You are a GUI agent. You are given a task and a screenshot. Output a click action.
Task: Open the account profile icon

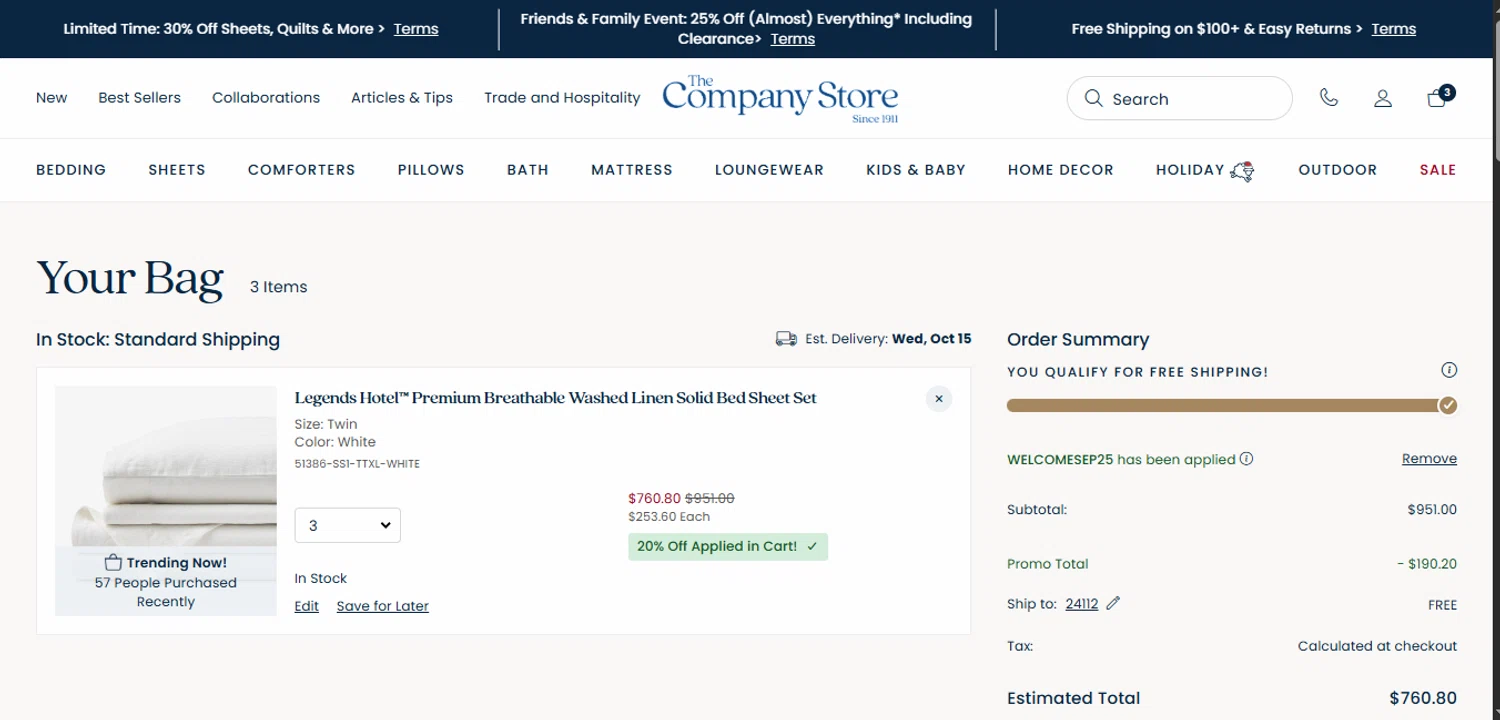point(1383,98)
